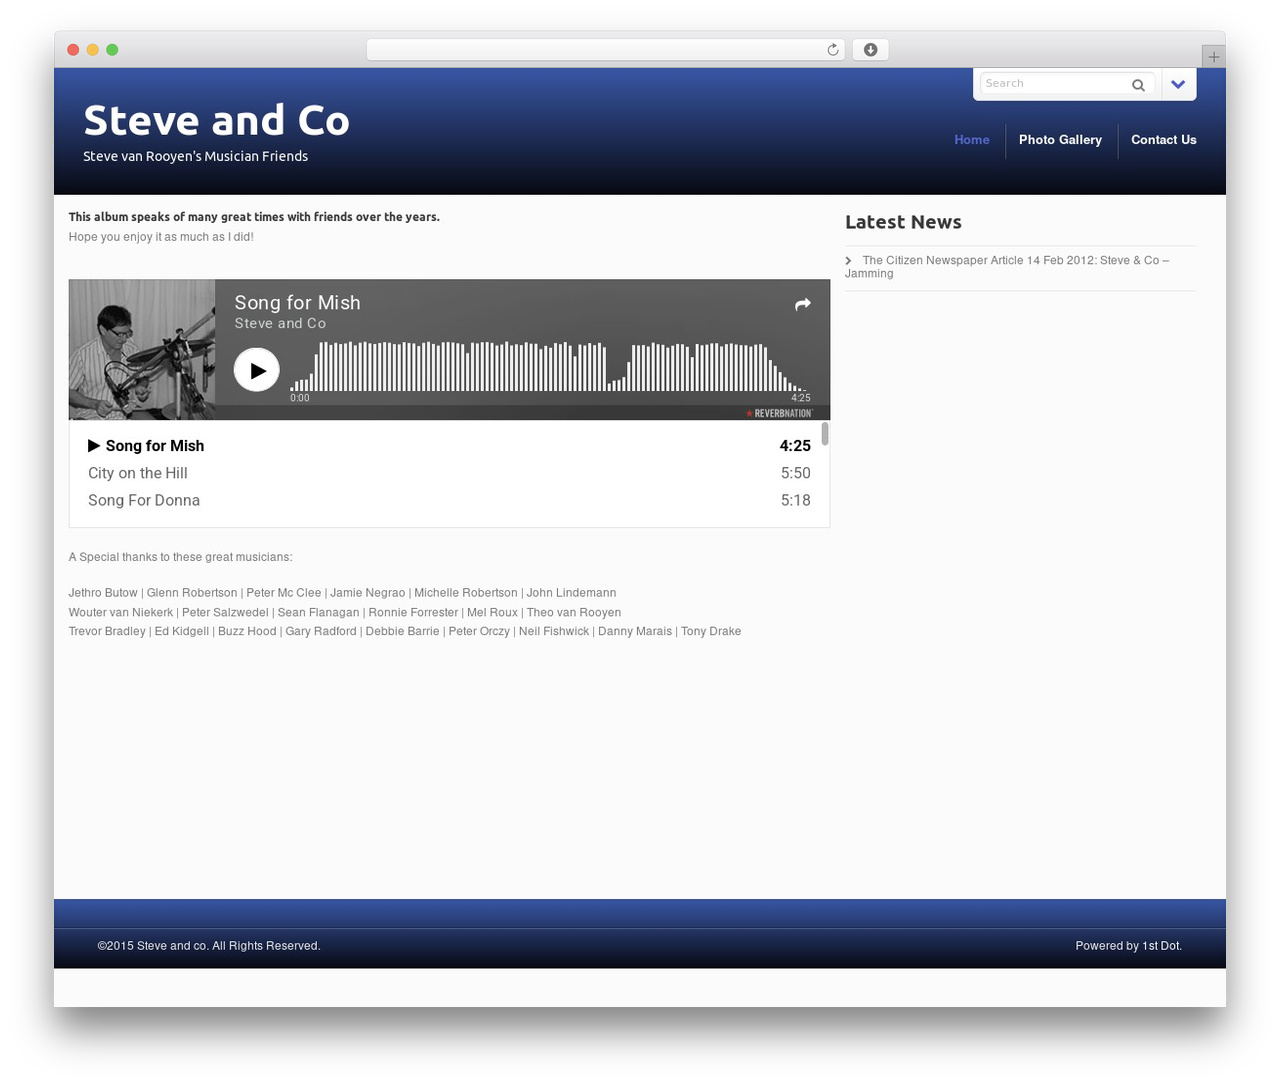Click the browser reload icon
Viewport: 1280px width, 1084px height.
(x=832, y=50)
